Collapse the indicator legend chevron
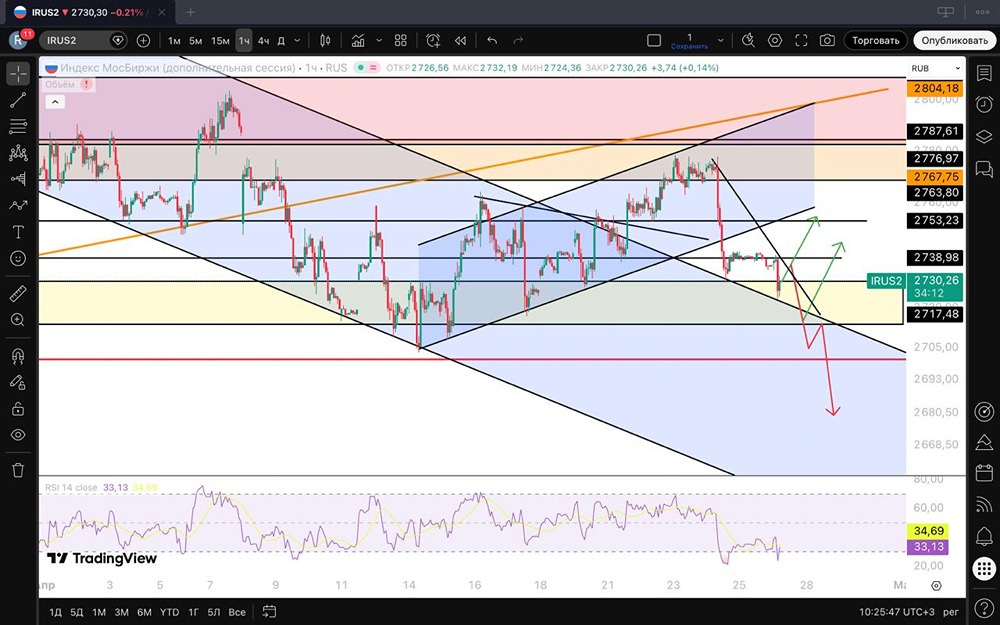1000x625 pixels. (x=55, y=101)
